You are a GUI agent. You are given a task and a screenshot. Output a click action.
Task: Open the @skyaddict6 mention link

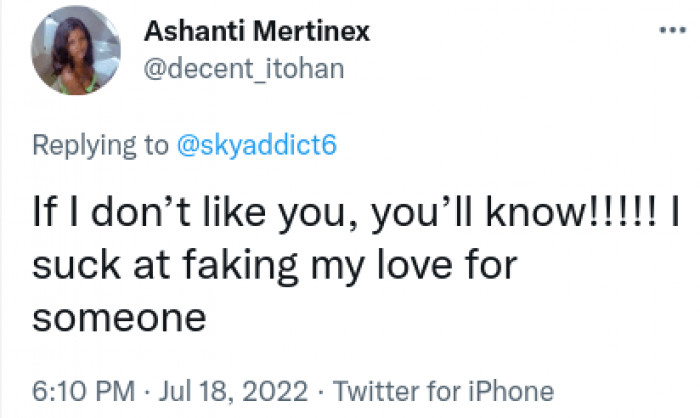256,145
